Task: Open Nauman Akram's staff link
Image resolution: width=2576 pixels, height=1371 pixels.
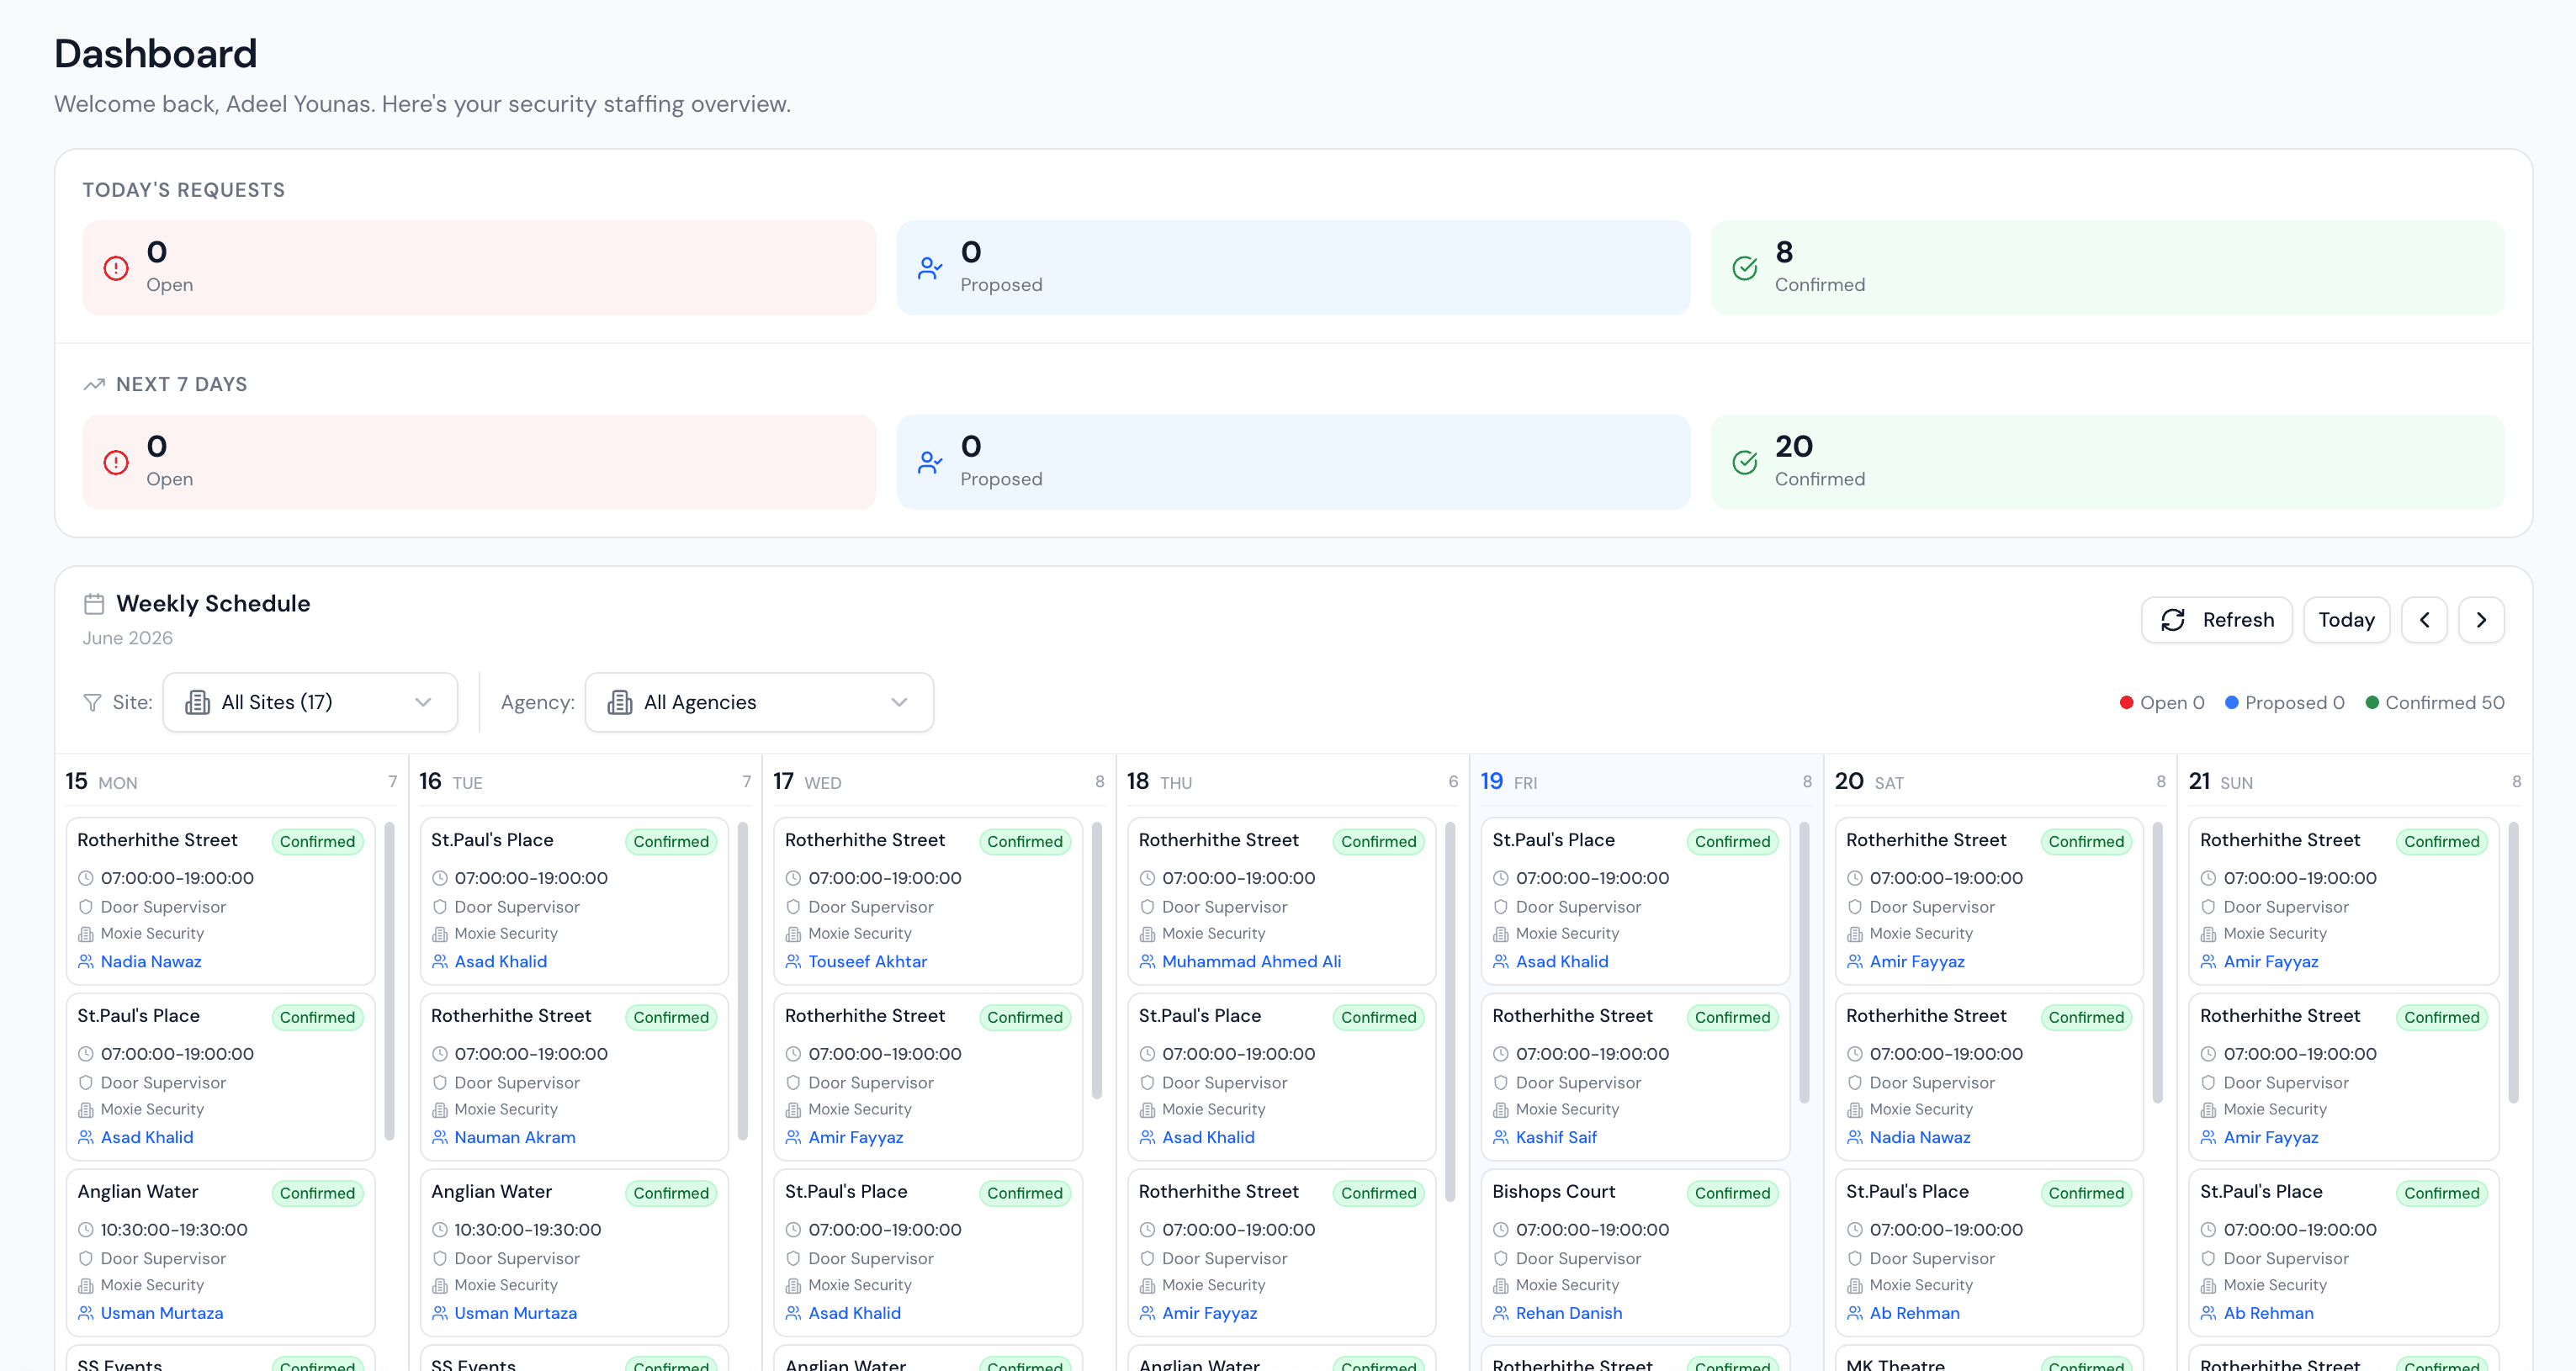Action: (x=515, y=1138)
